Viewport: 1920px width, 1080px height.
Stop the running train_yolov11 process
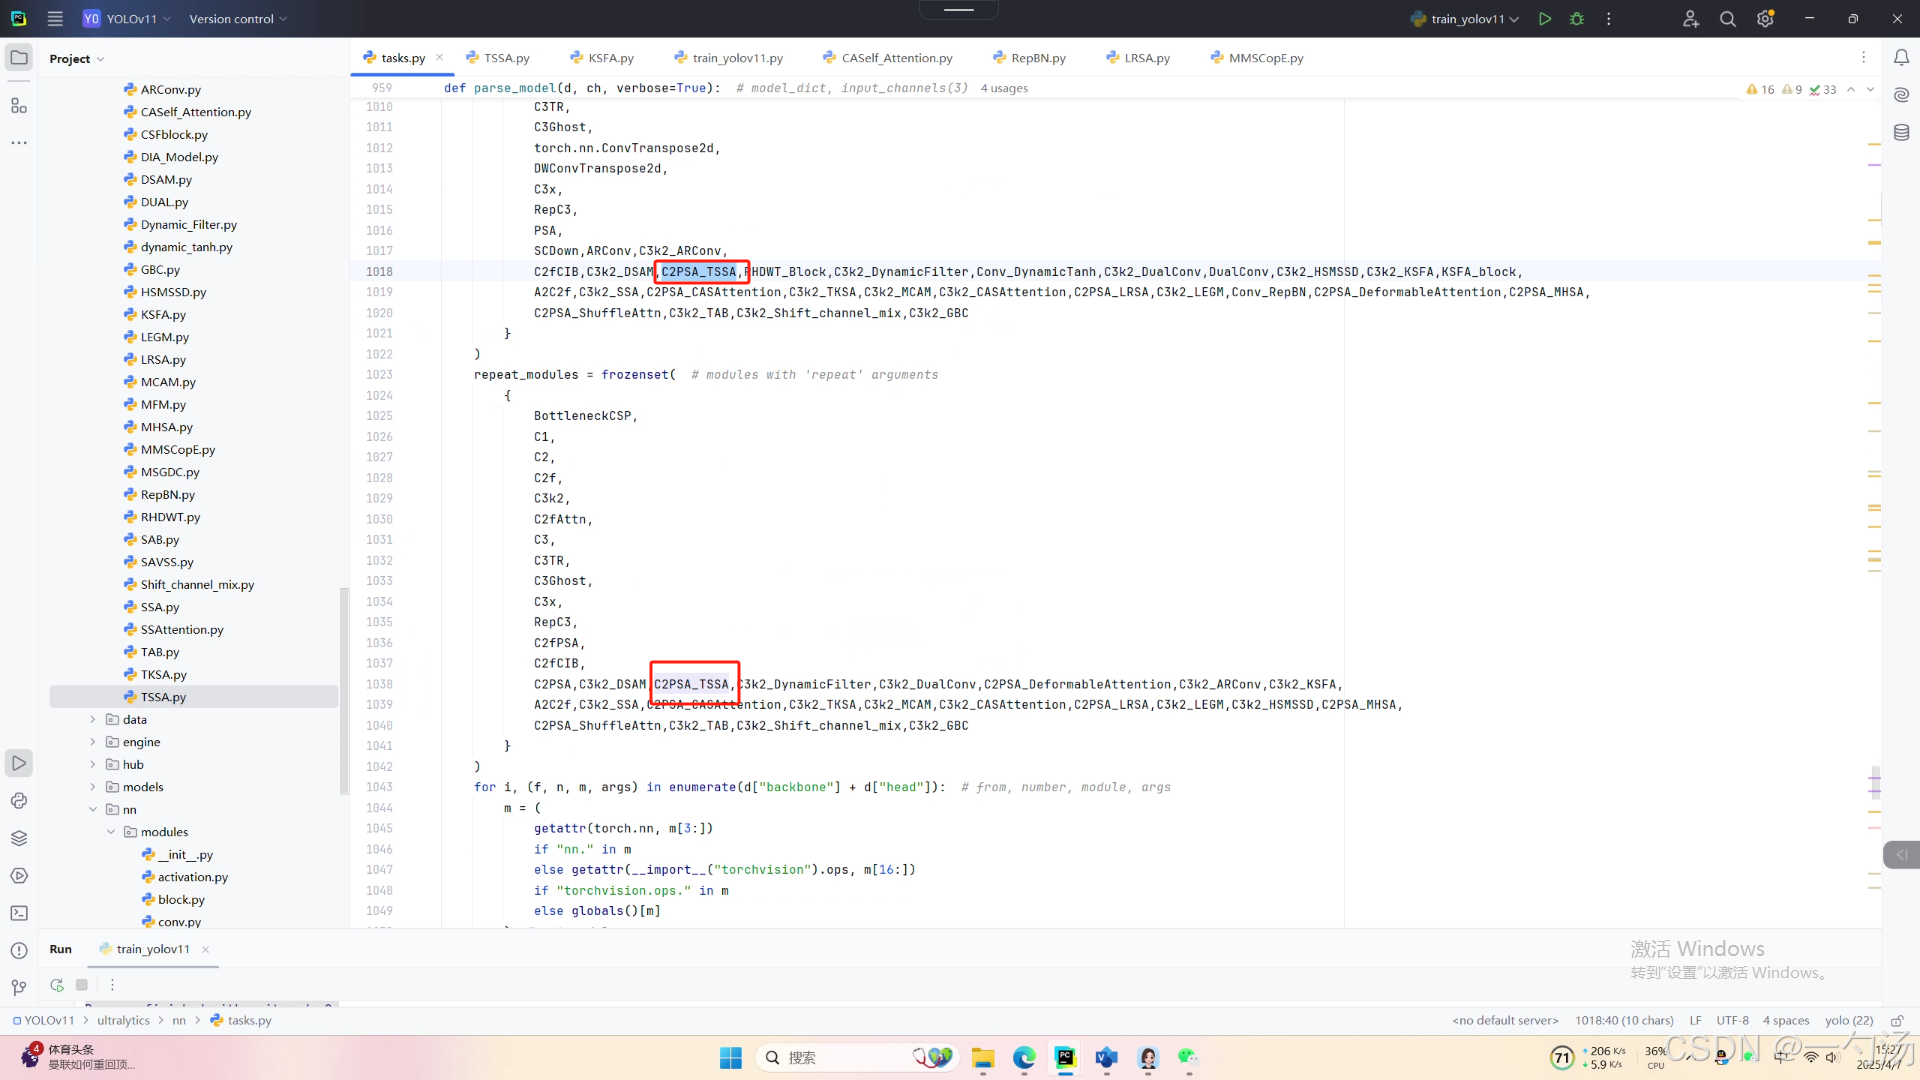[82, 985]
